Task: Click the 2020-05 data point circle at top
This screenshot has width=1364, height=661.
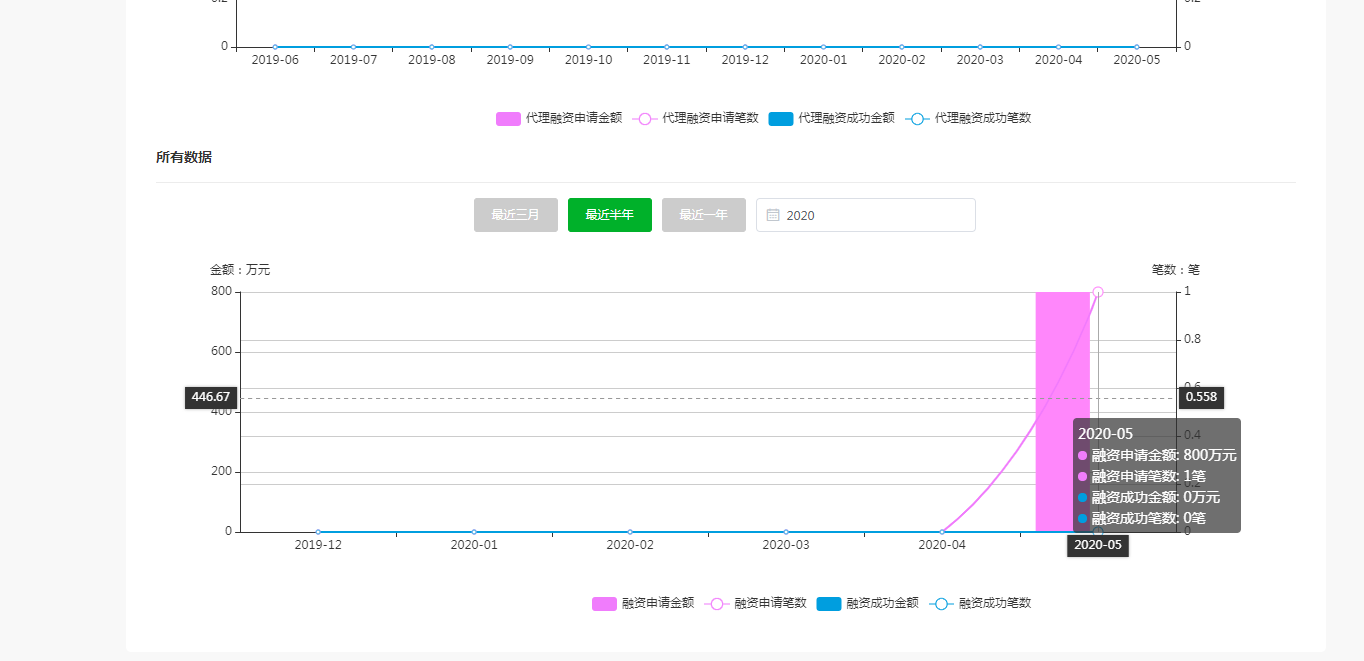Action: coord(1098,292)
